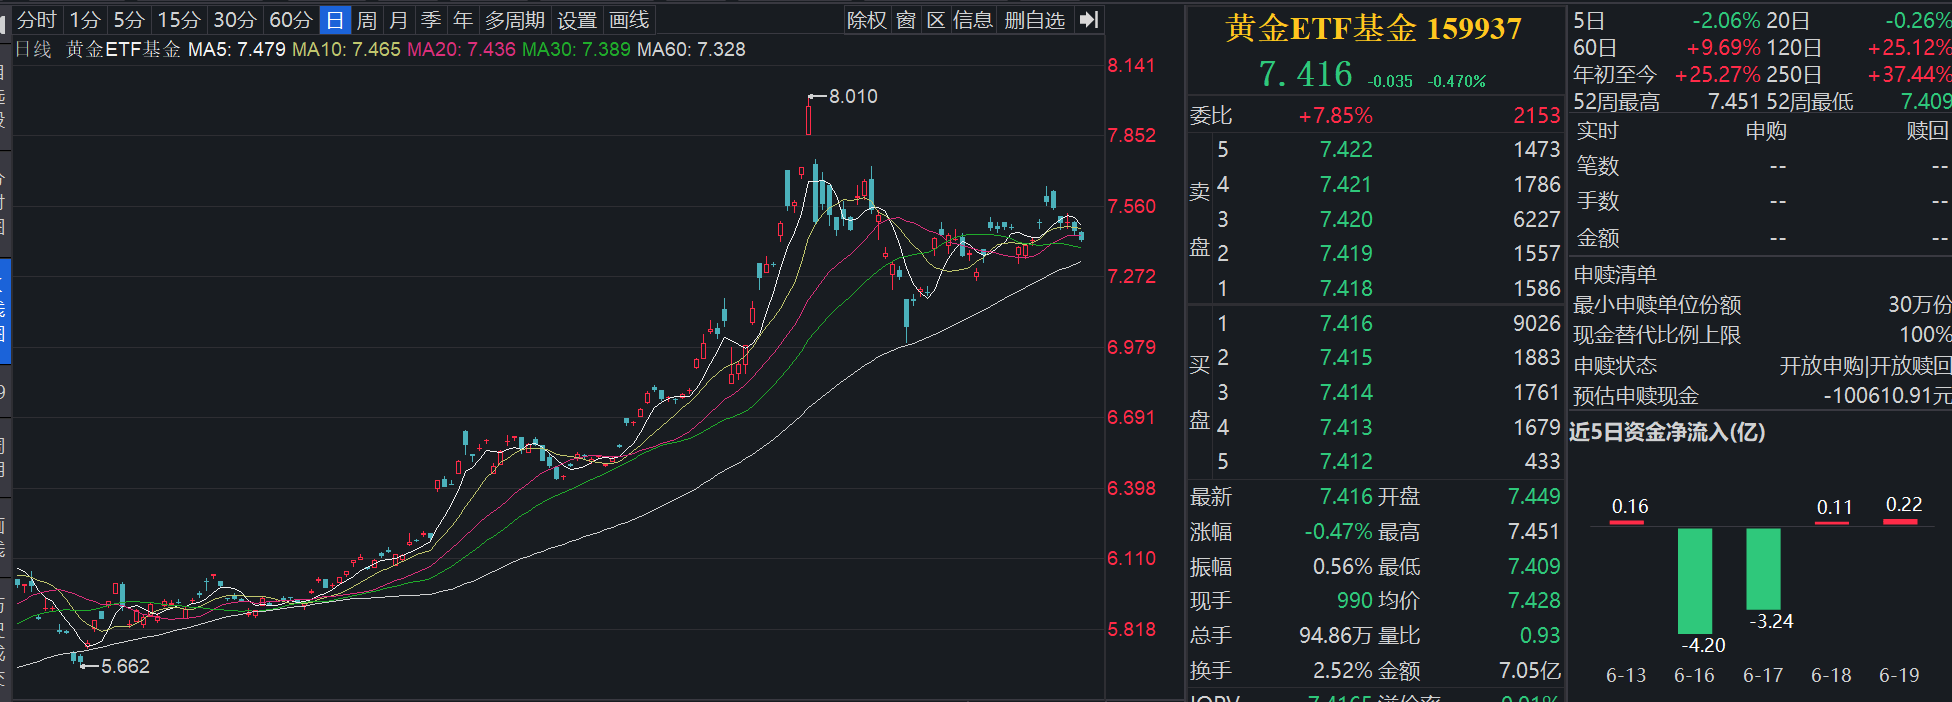Image resolution: width=1952 pixels, height=702 pixels.
Task: Click the MA5: 7.479 indicator label
Action: tap(237, 49)
